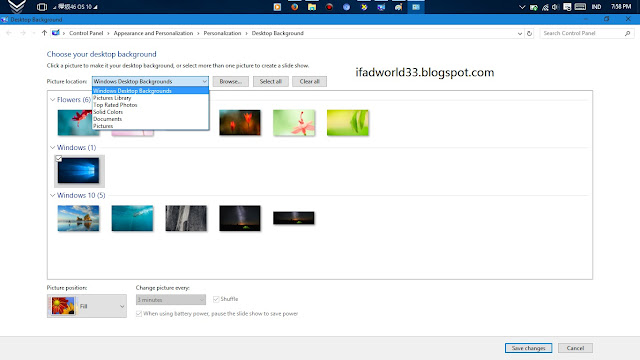Toggle the Shuffle checkbox
The width and height of the screenshot is (640, 360).
tap(216, 299)
